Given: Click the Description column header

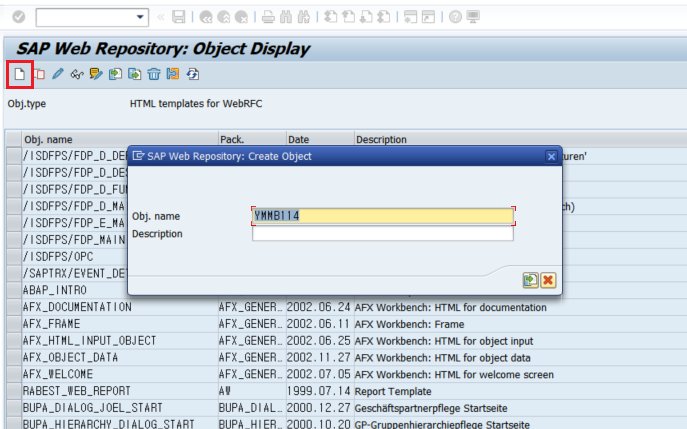Looking at the screenshot, I should click(521, 139).
